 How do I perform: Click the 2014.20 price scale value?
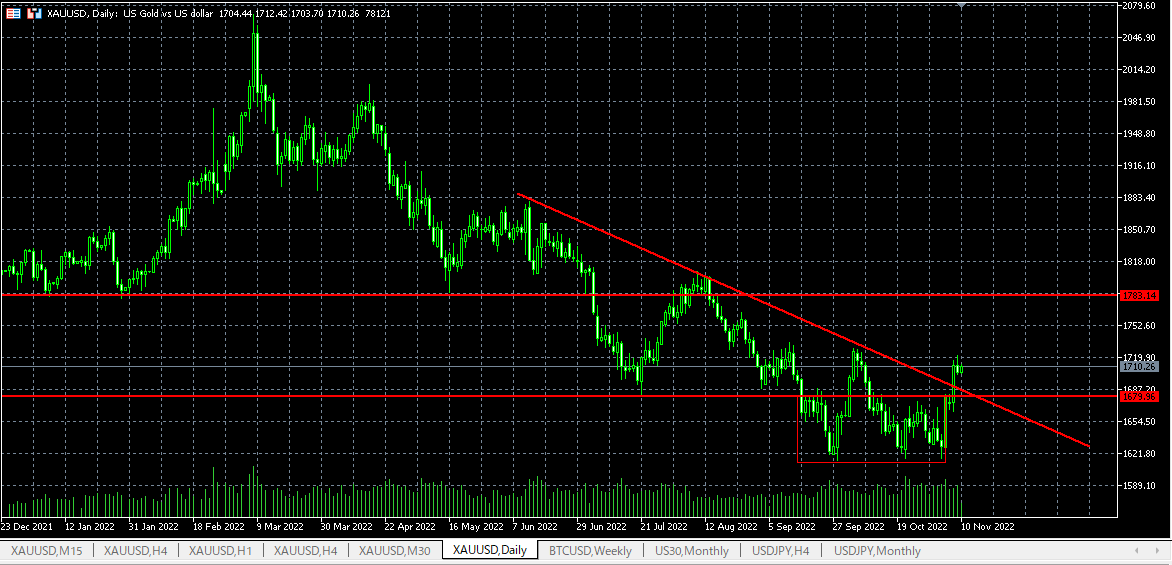coord(1140,70)
